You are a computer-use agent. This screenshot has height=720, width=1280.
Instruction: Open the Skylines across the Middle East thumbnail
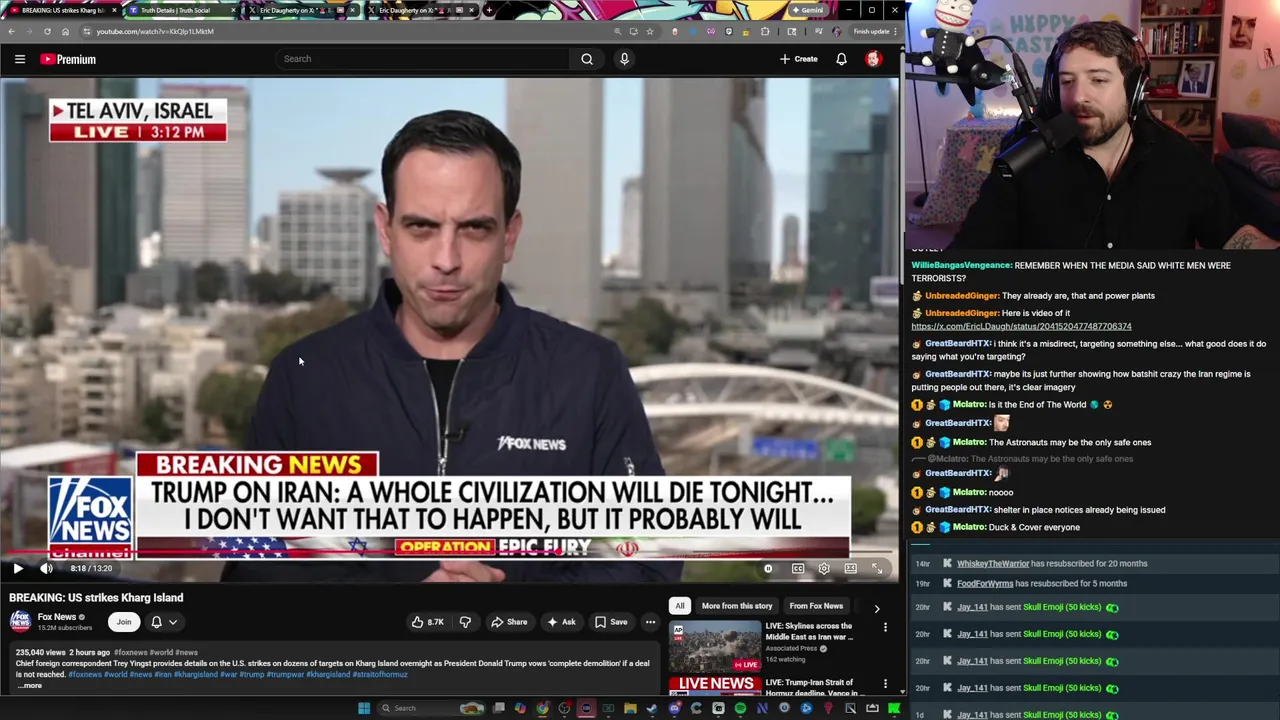(715, 646)
